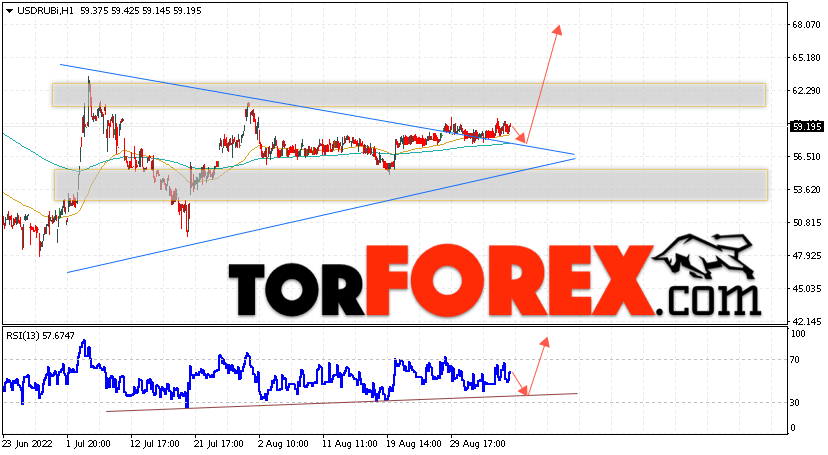Select the OHLC values 59.375 59.425 59.145 59.195

point(140,11)
